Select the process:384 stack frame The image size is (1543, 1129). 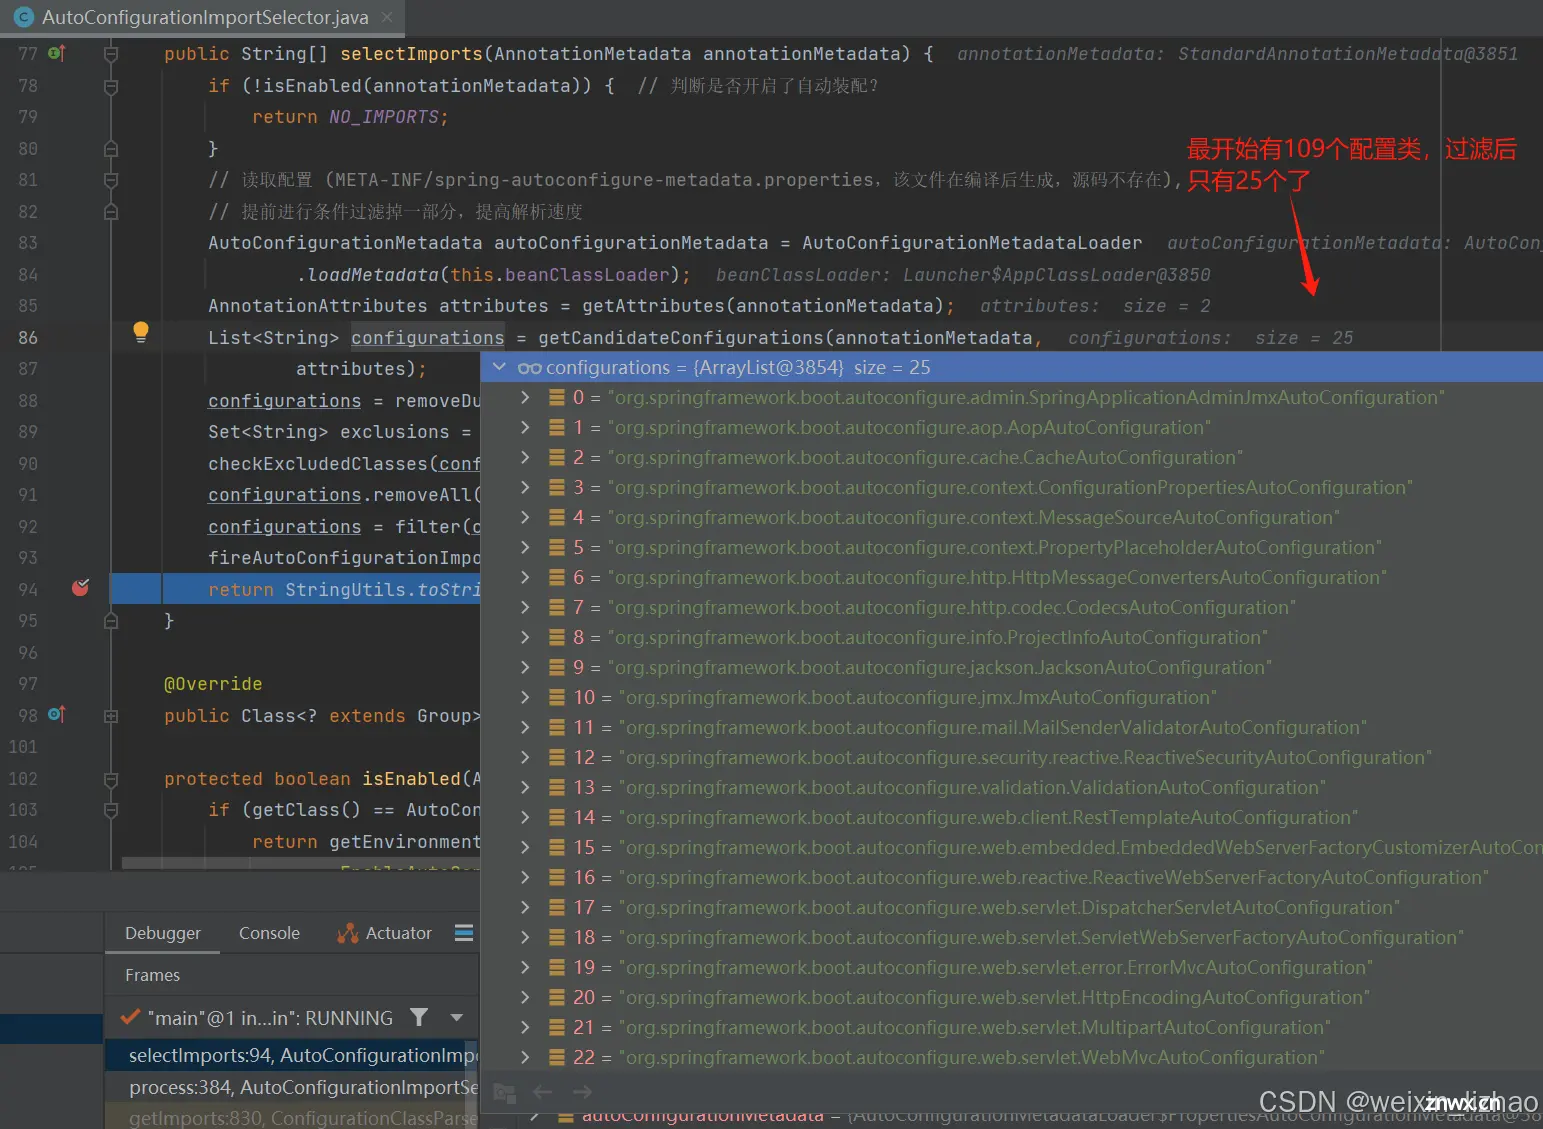click(292, 1087)
